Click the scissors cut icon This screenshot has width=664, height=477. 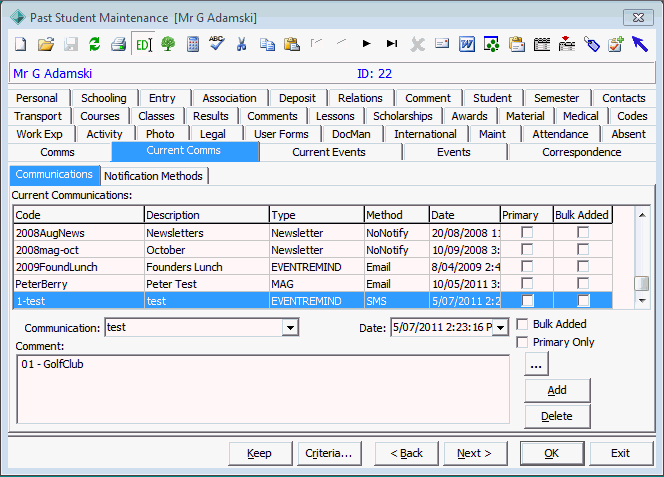pyautogui.click(x=241, y=44)
